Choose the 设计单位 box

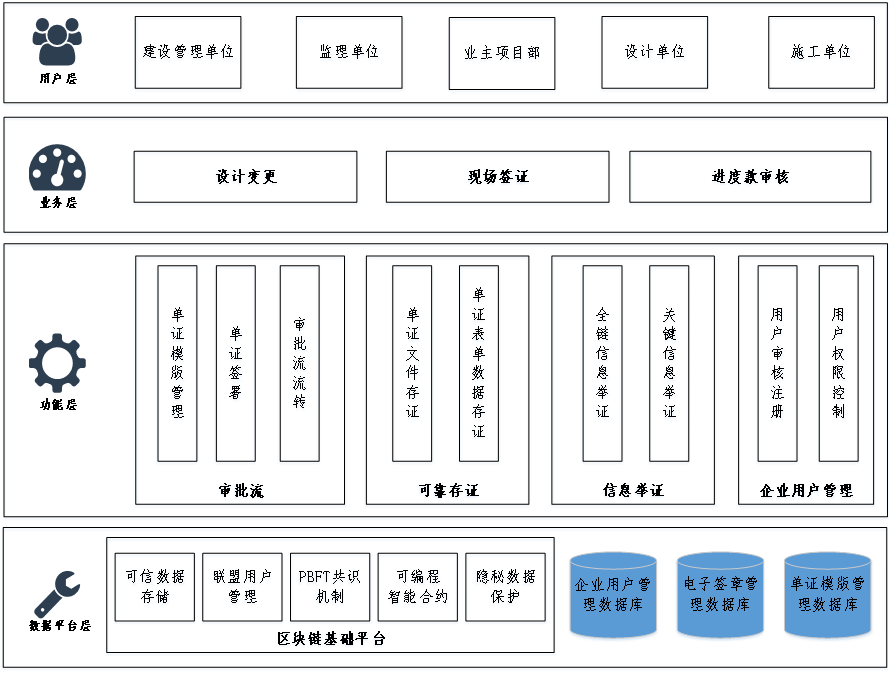click(654, 54)
